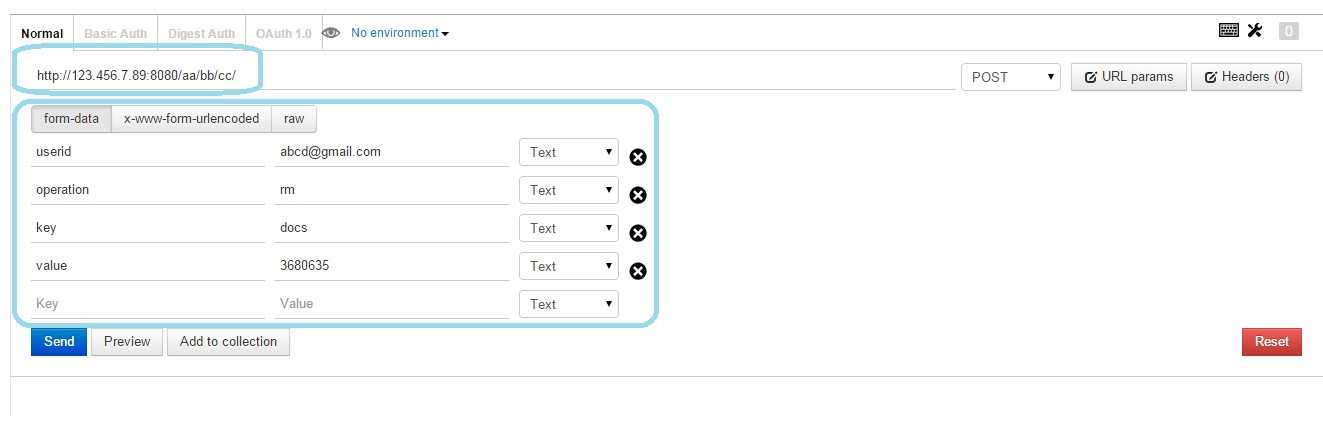Open the type dropdown for empty row

[568, 304]
